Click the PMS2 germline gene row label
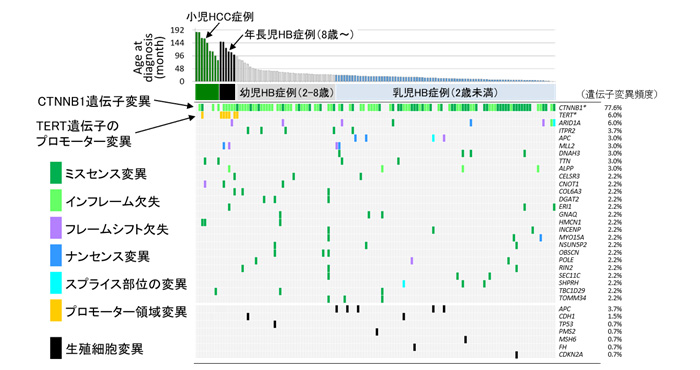This screenshot has width=700, height=370. tap(567, 332)
